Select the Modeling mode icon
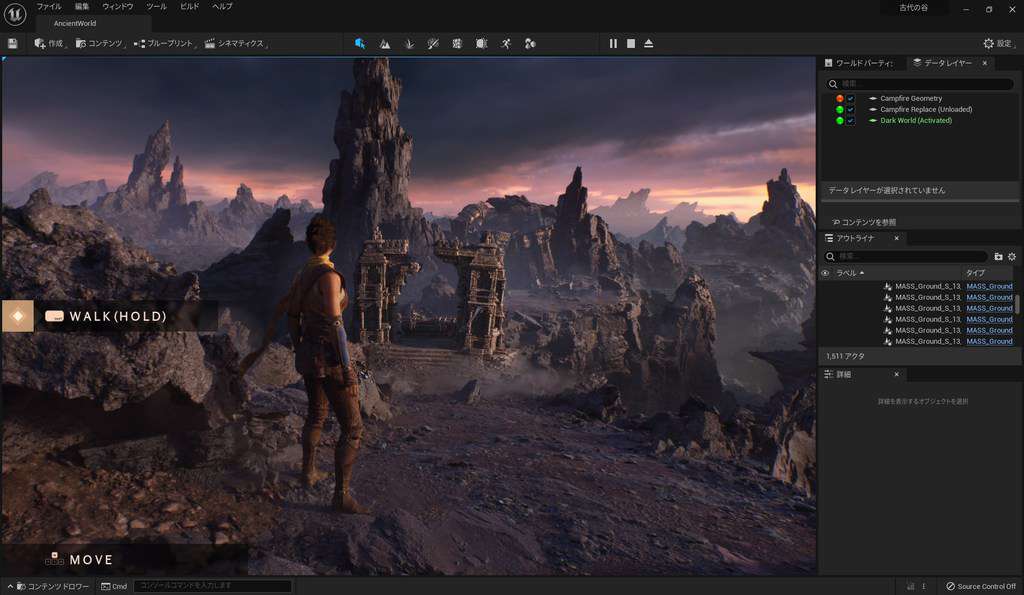This screenshot has height=595, width=1024. 457,44
